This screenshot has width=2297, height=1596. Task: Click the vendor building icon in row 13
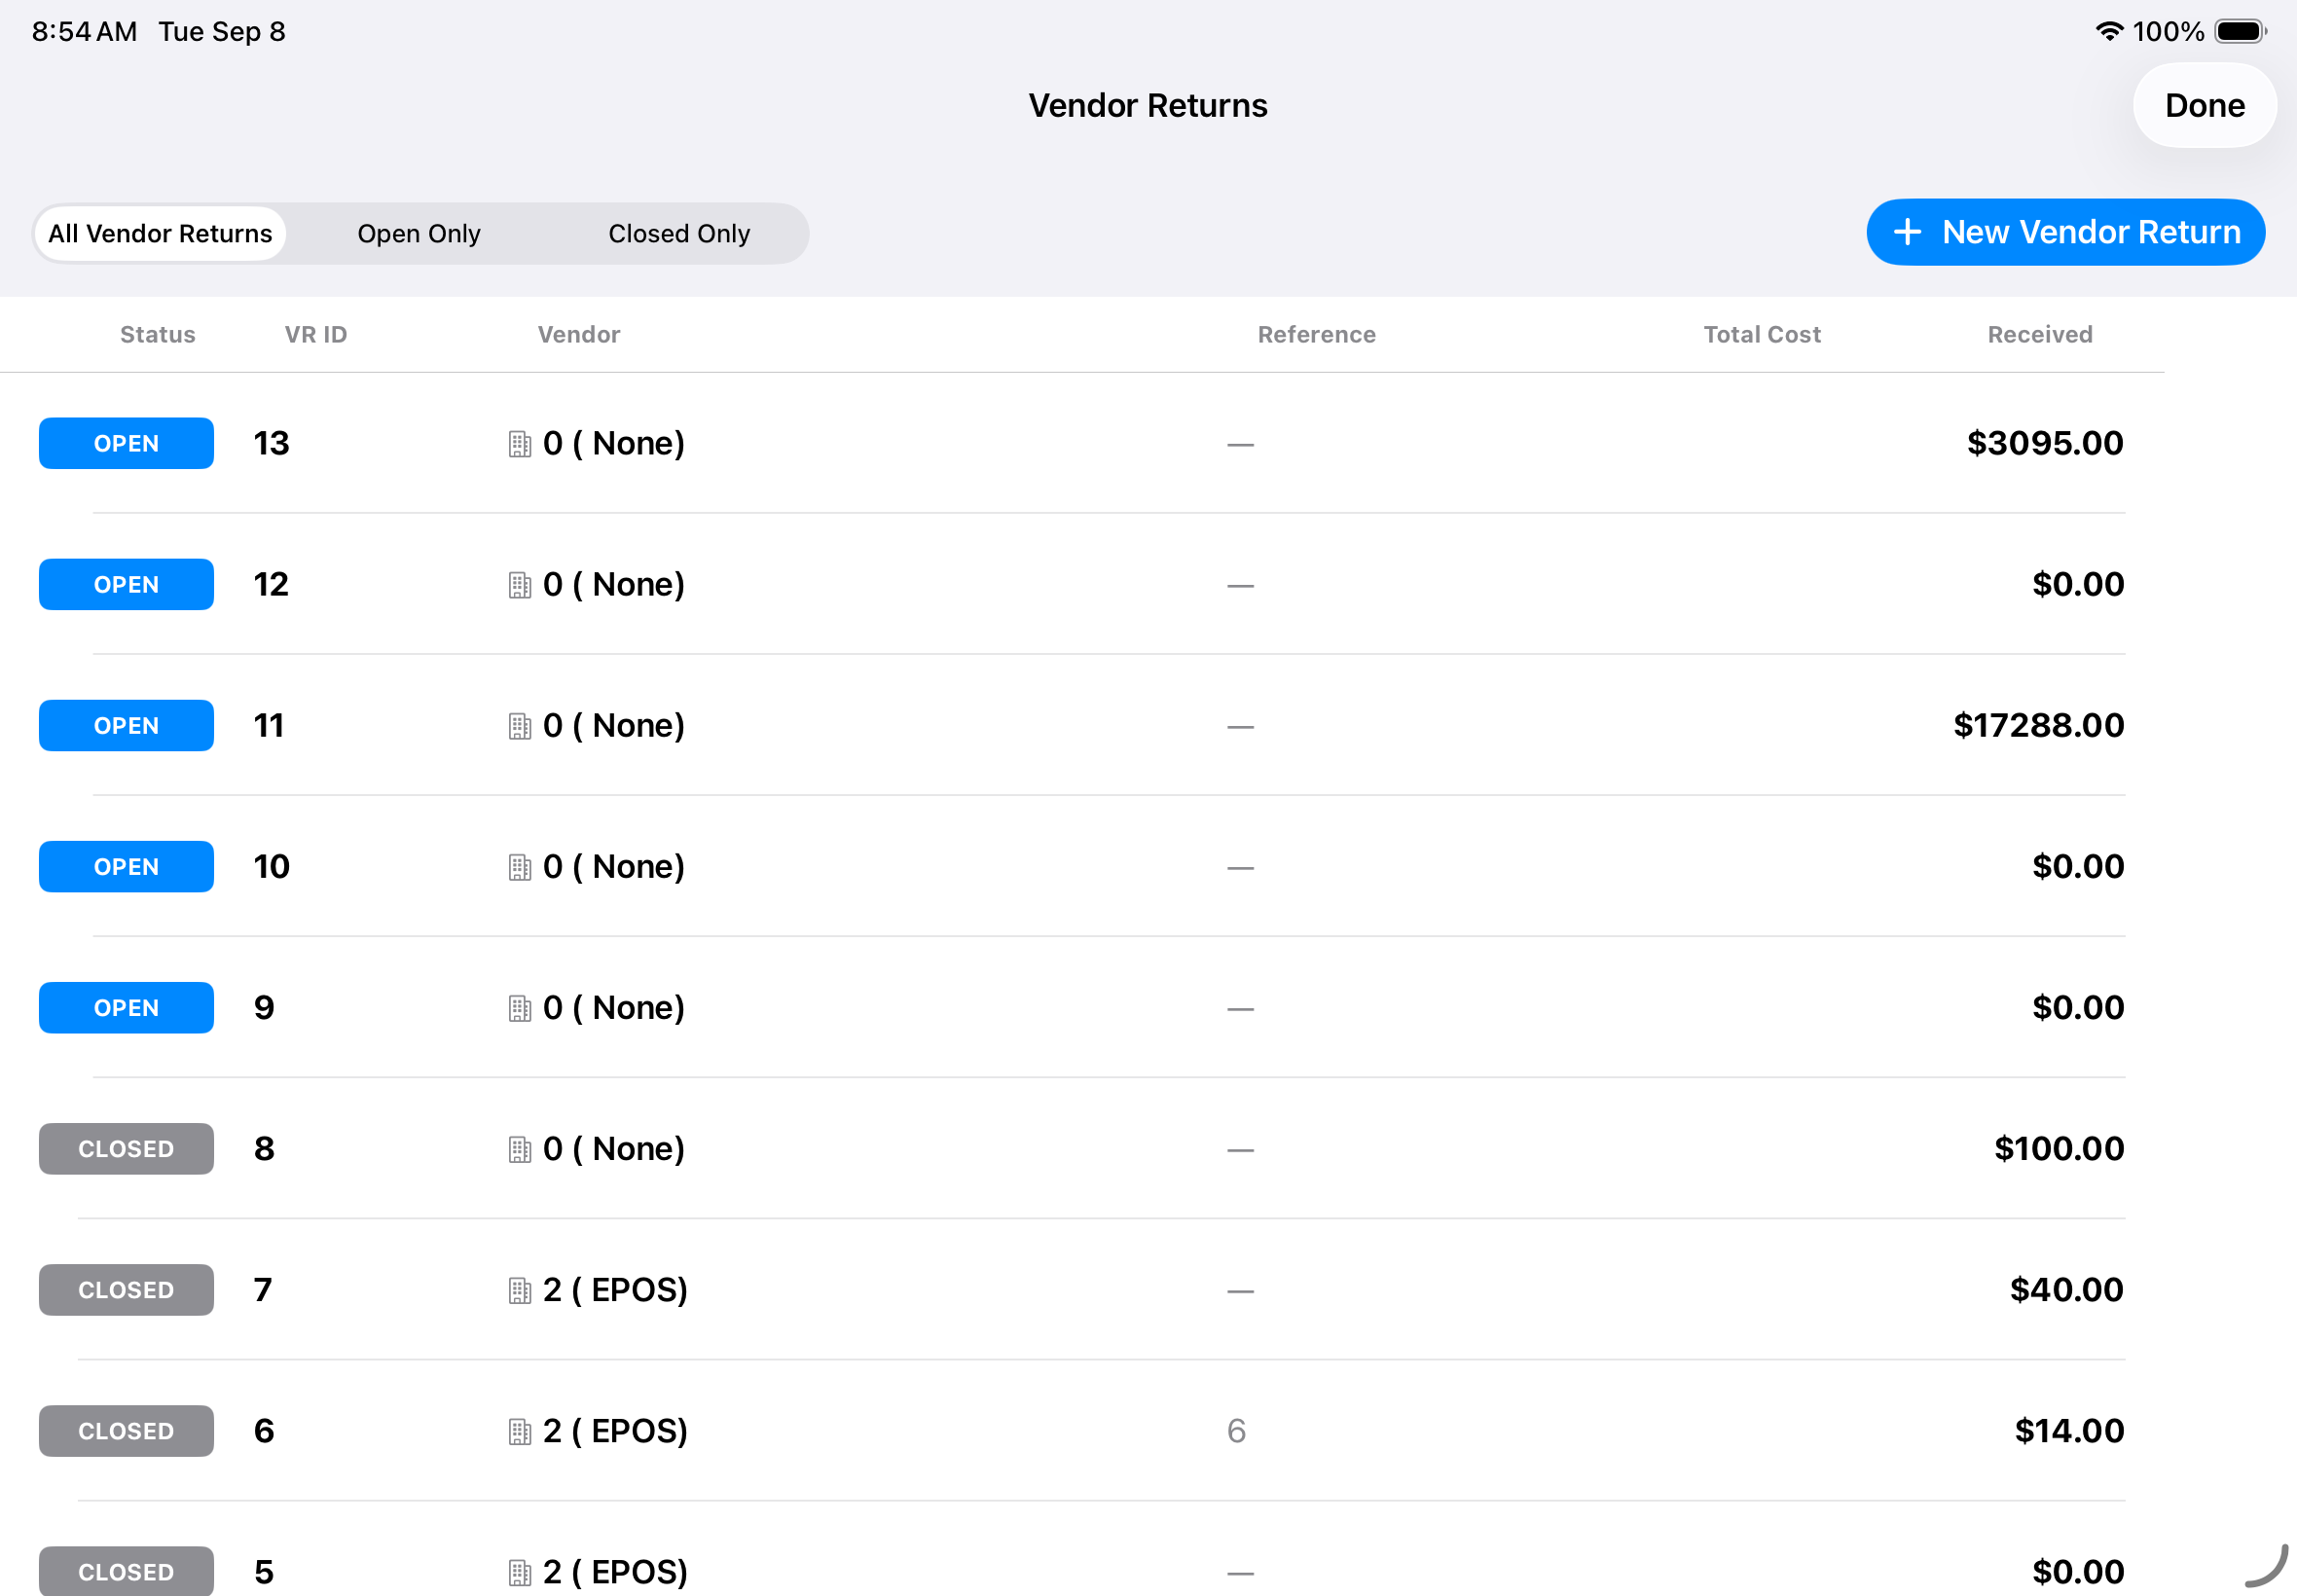(519, 444)
